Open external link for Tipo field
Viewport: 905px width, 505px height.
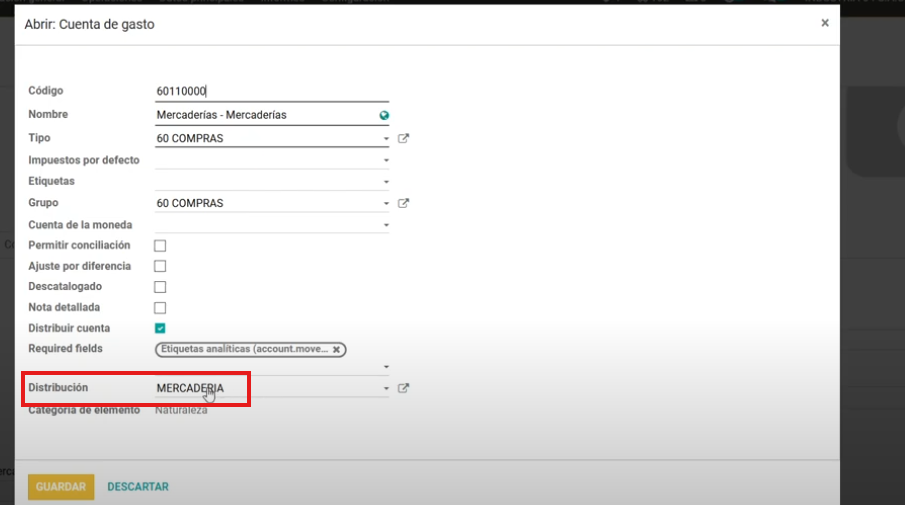click(403, 139)
